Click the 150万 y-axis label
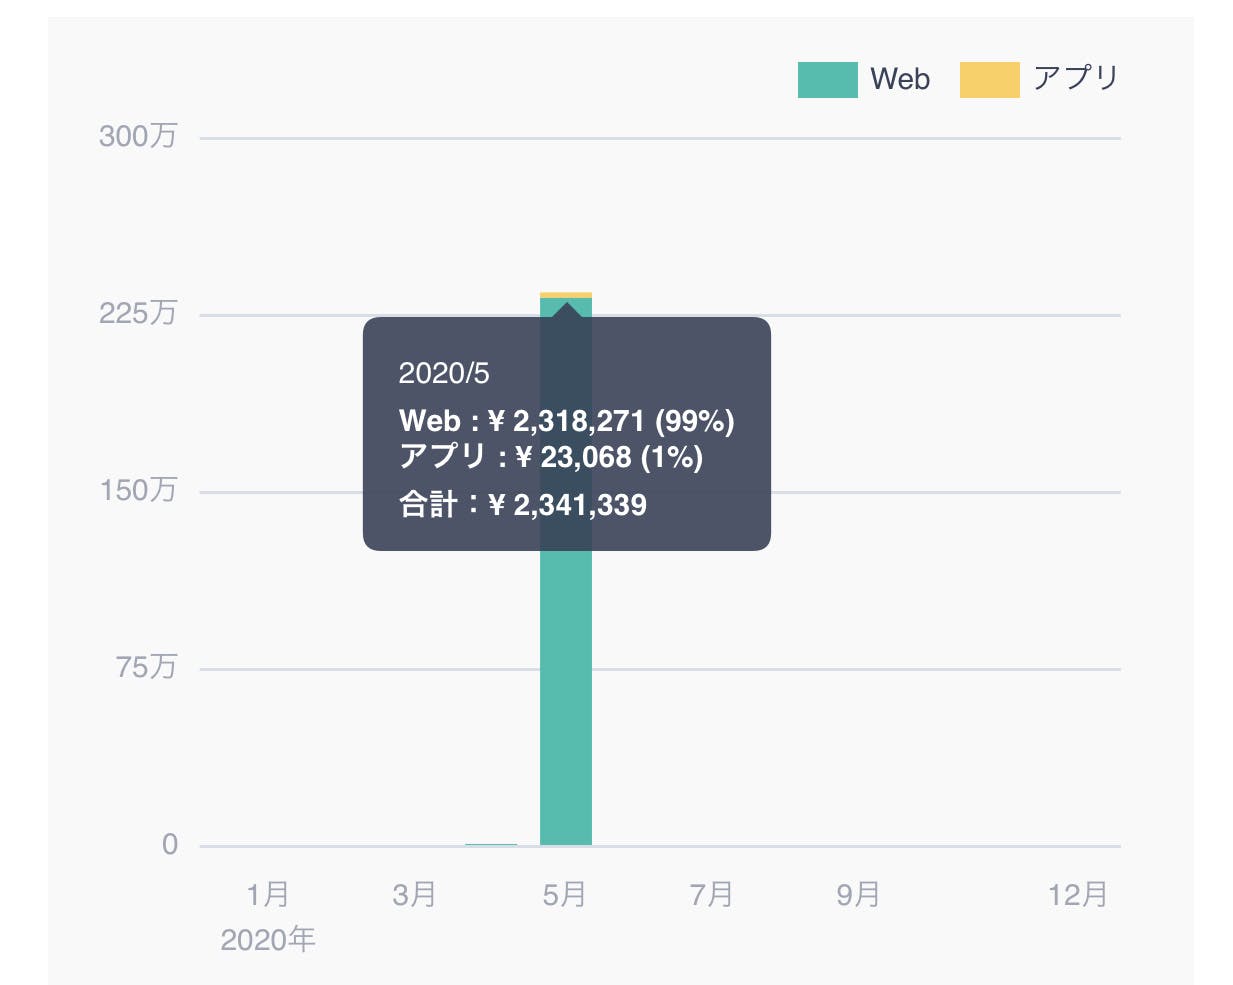The image size is (1233, 985). (x=138, y=490)
